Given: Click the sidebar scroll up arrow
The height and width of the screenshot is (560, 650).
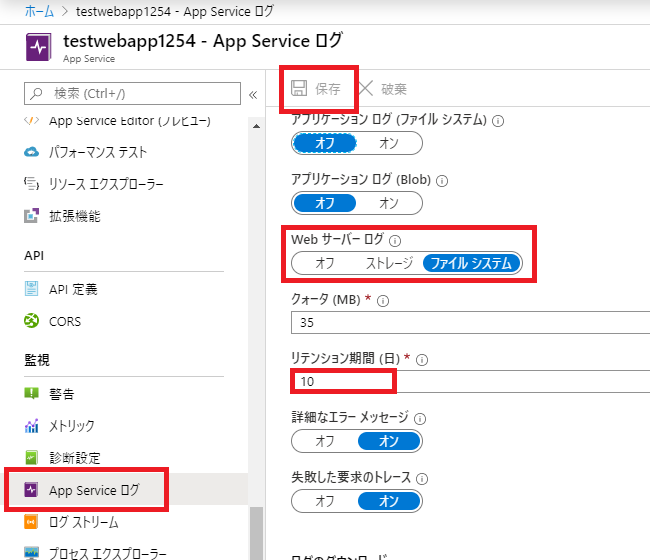Looking at the screenshot, I should click(x=256, y=126).
